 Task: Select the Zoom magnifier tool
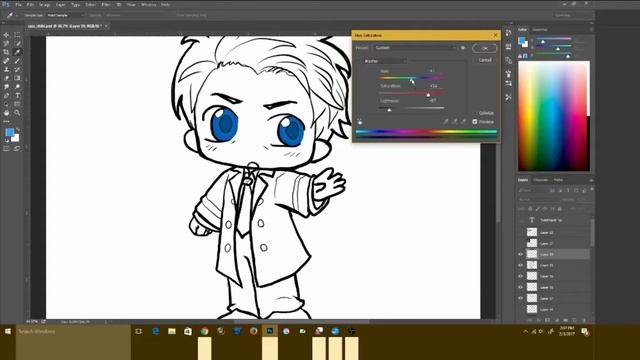pyautogui.click(x=17, y=113)
